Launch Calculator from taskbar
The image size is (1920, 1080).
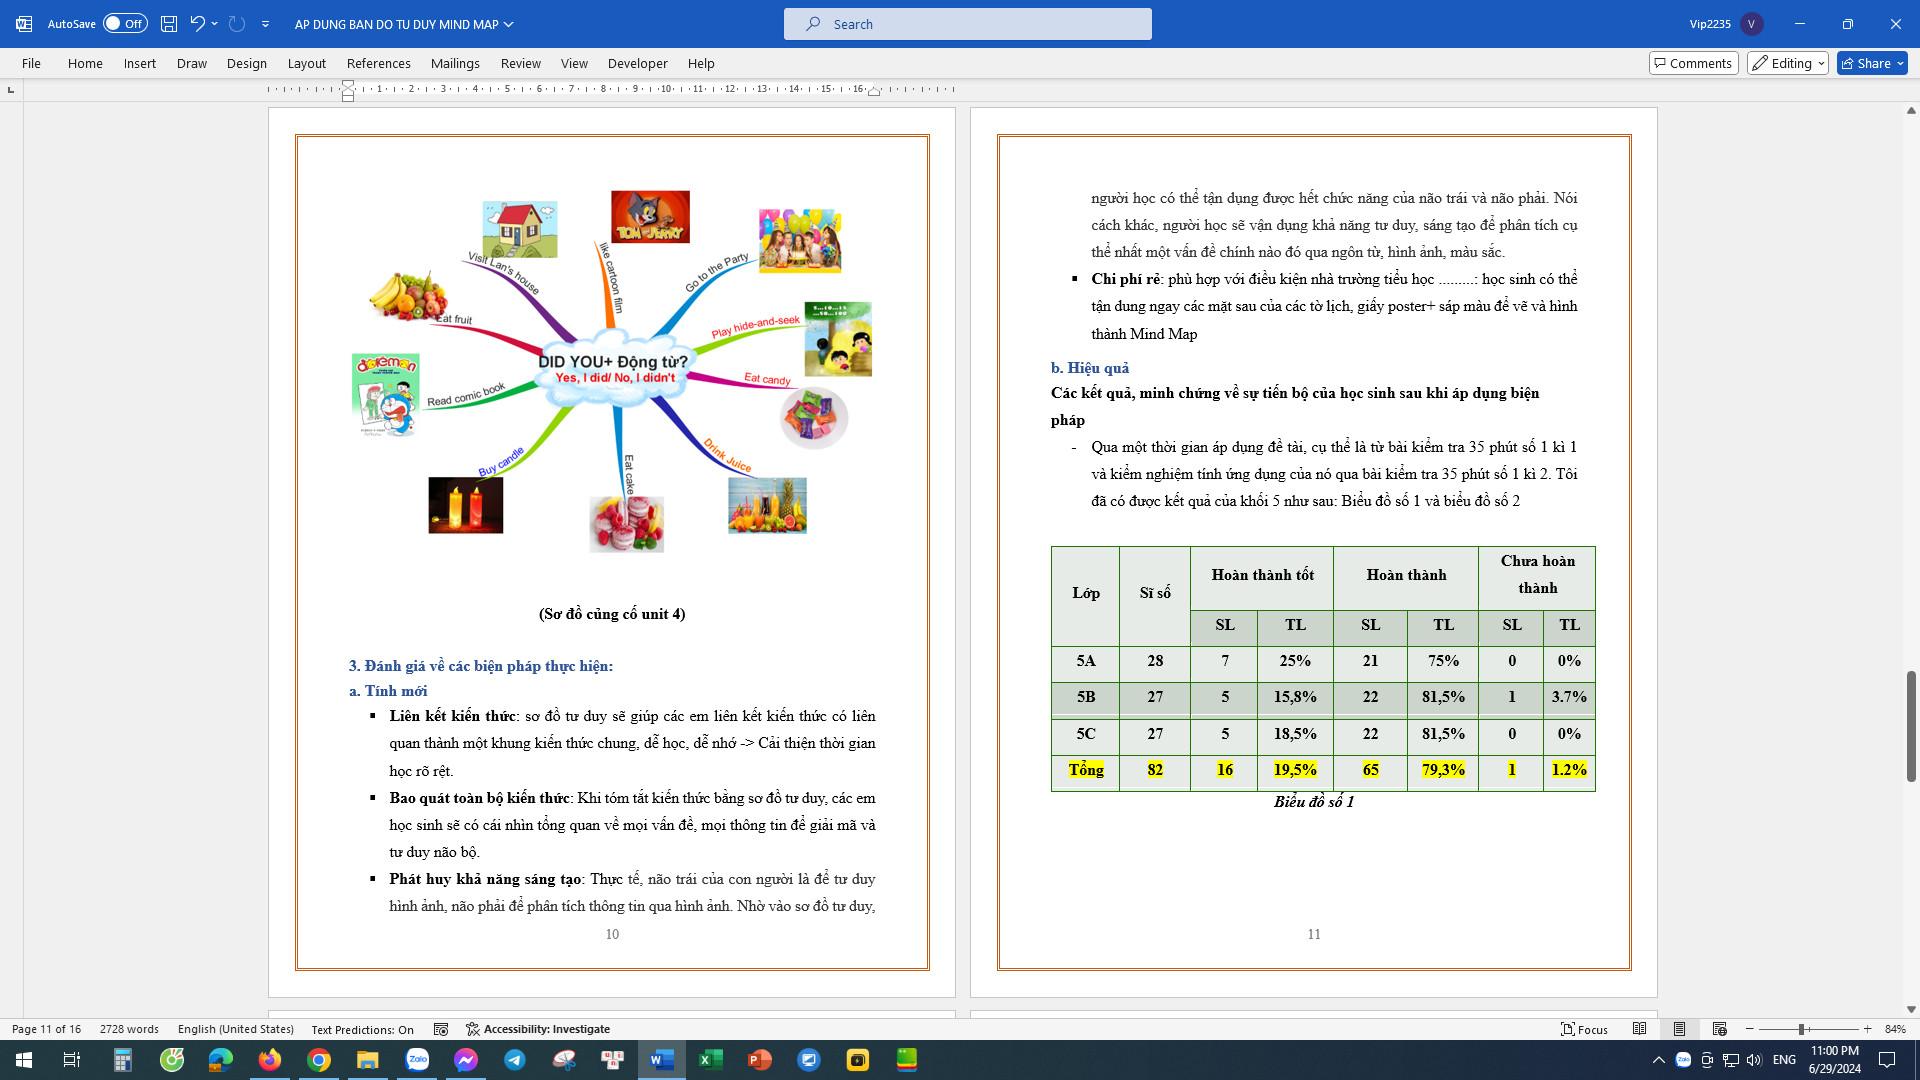point(122,1060)
